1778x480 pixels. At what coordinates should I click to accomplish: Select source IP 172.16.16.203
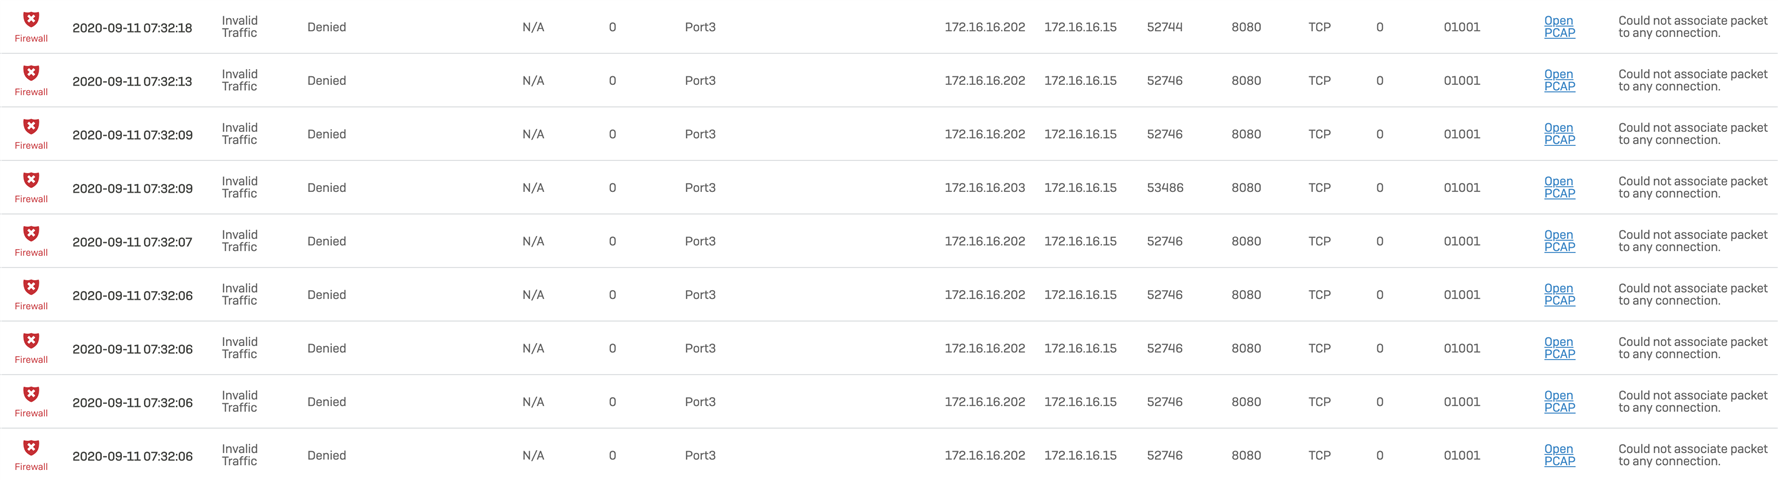[x=985, y=188]
